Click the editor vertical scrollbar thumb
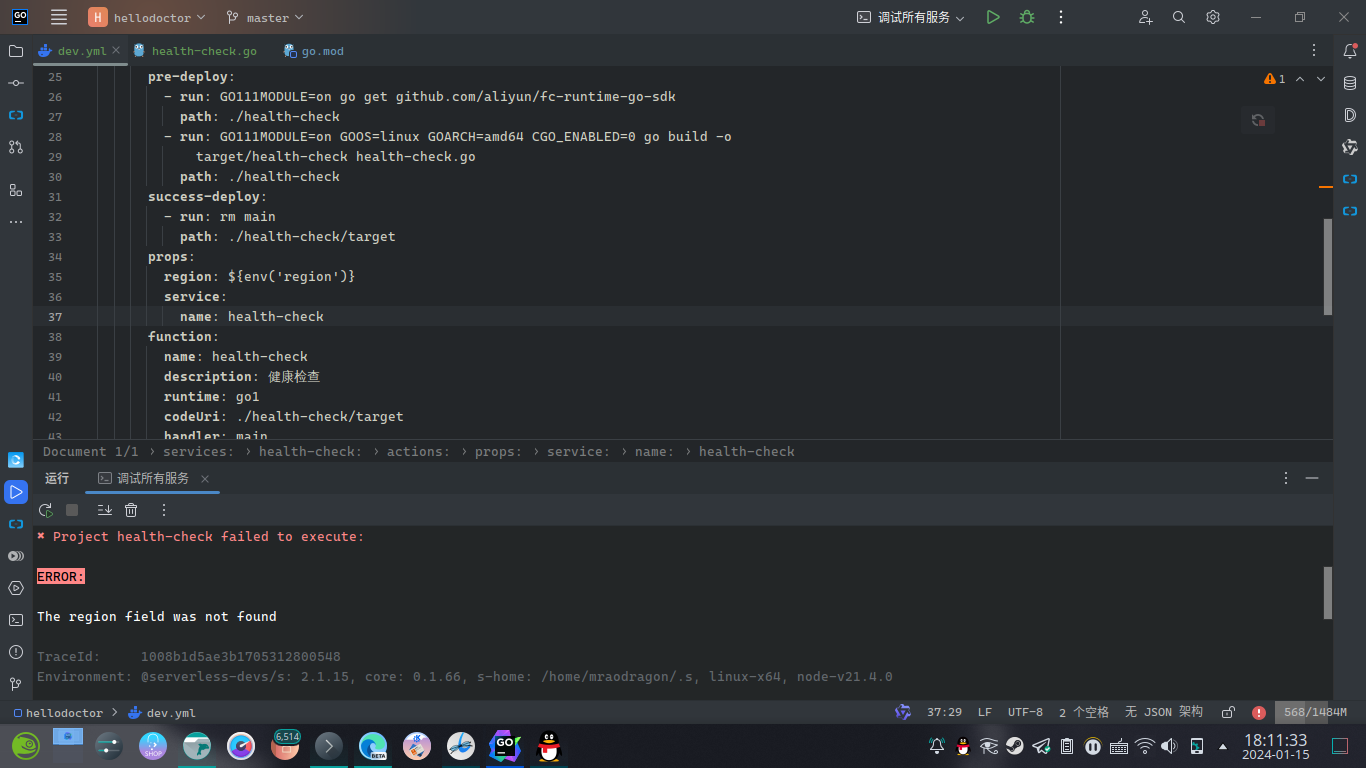This screenshot has width=1366, height=768. coord(1328,267)
